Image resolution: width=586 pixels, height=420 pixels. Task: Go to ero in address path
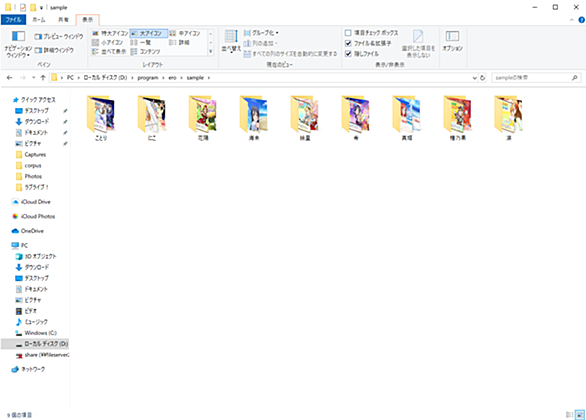pyautogui.click(x=172, y=78)
